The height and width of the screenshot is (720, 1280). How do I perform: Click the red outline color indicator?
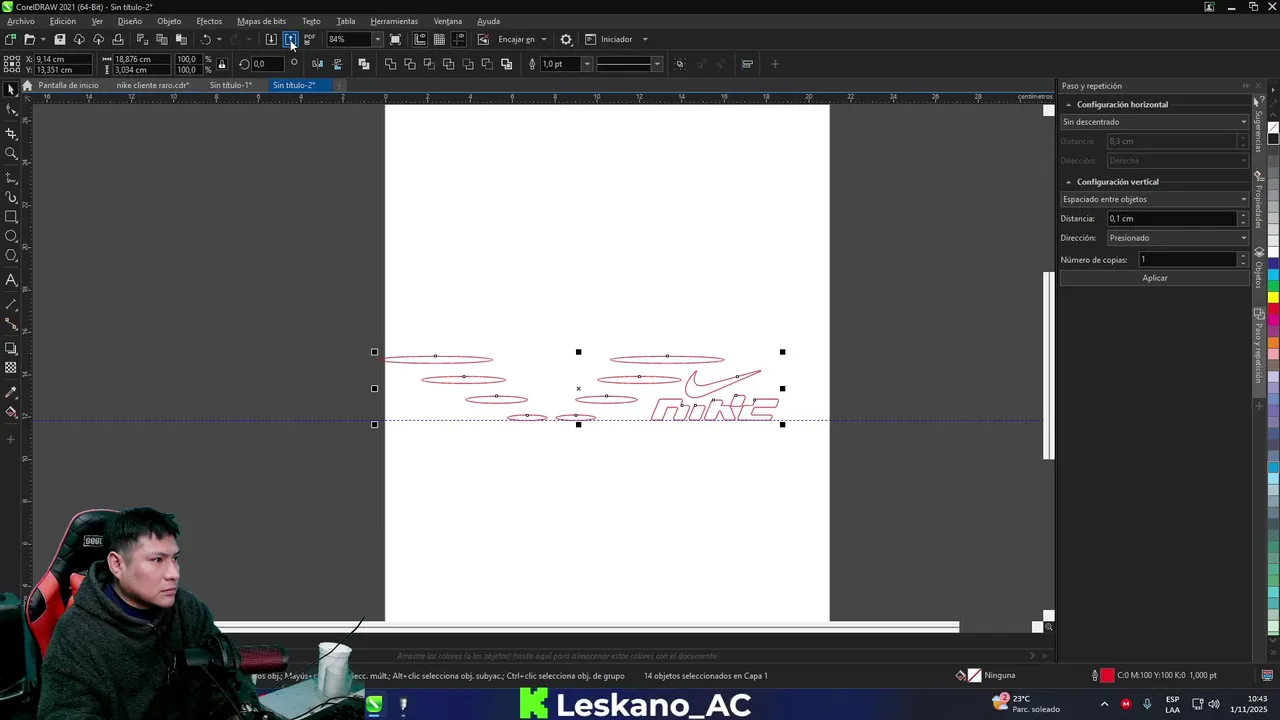(x=1107, y=676)
